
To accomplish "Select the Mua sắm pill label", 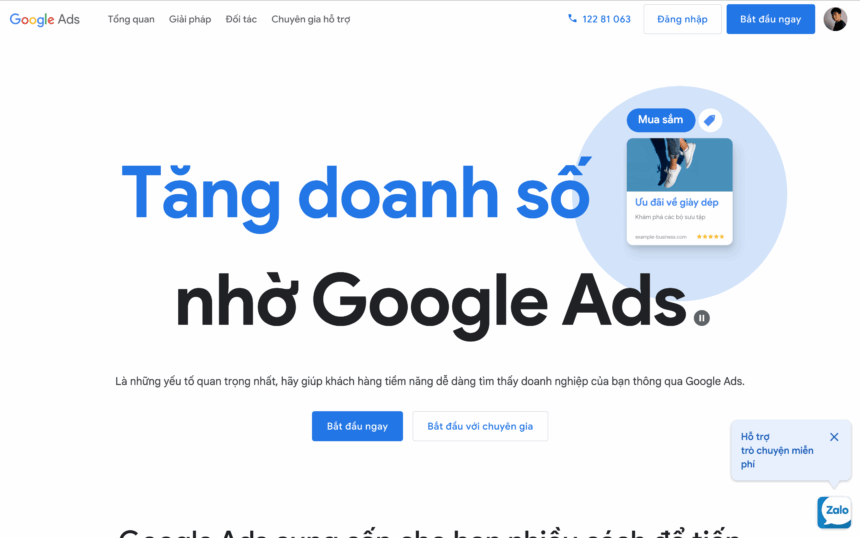I will 661,120.
